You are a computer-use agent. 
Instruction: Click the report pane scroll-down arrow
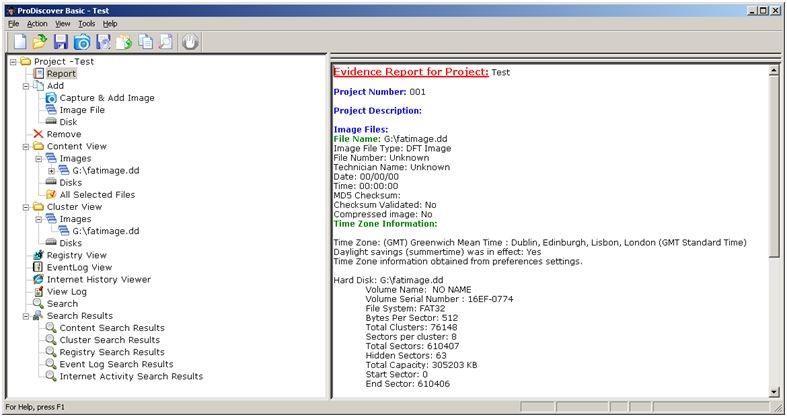[x=775, y=391]
